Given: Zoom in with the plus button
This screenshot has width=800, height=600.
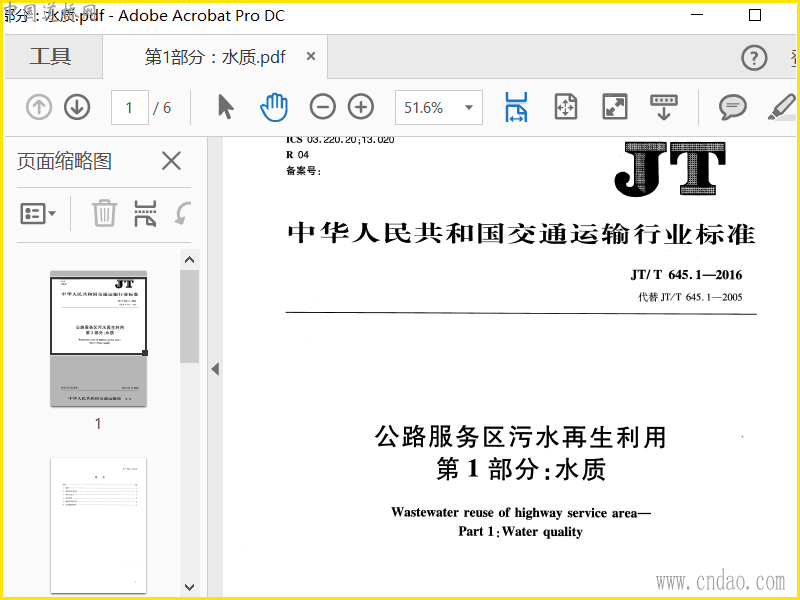Looking at the screenshot, I should 361,107.
